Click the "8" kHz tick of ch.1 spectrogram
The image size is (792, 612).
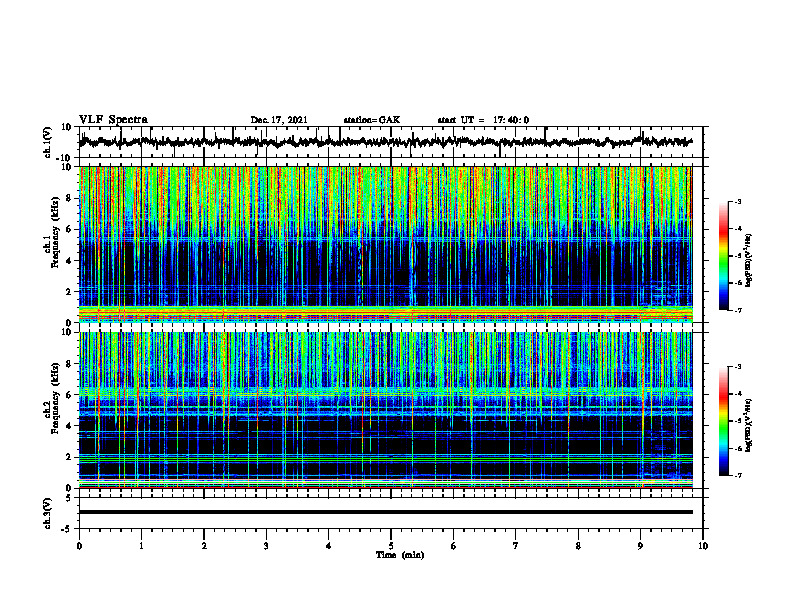coord(69,198)
